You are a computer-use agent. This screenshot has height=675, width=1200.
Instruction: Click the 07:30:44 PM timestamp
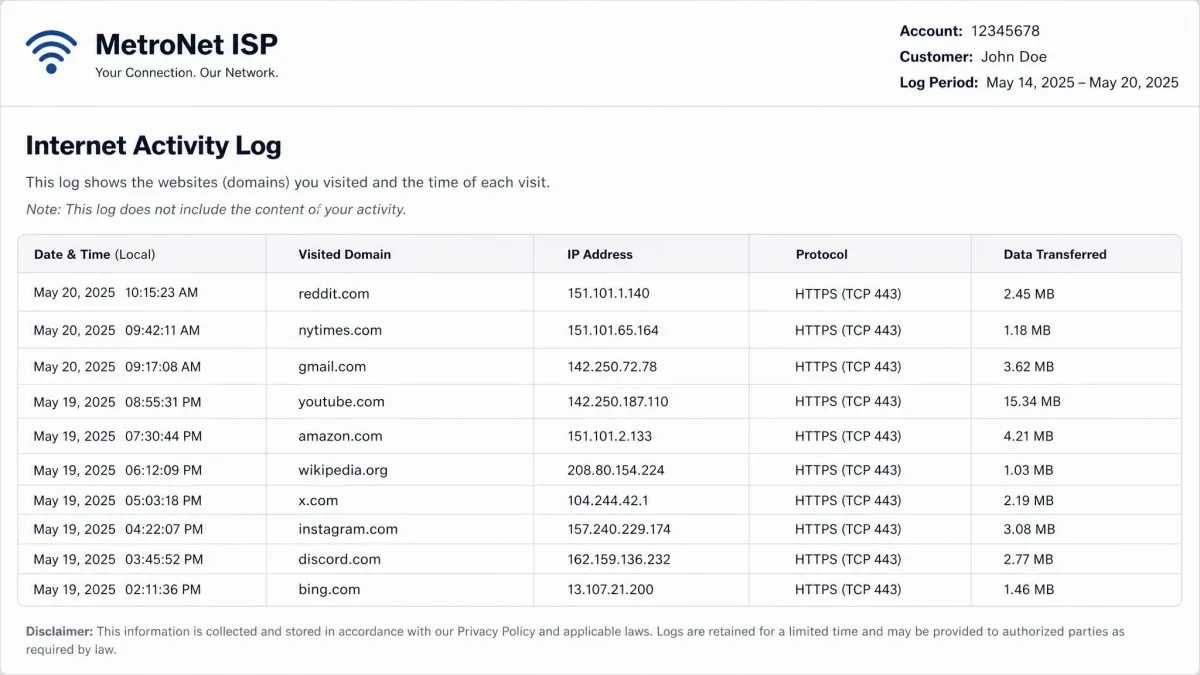[163, 436]
